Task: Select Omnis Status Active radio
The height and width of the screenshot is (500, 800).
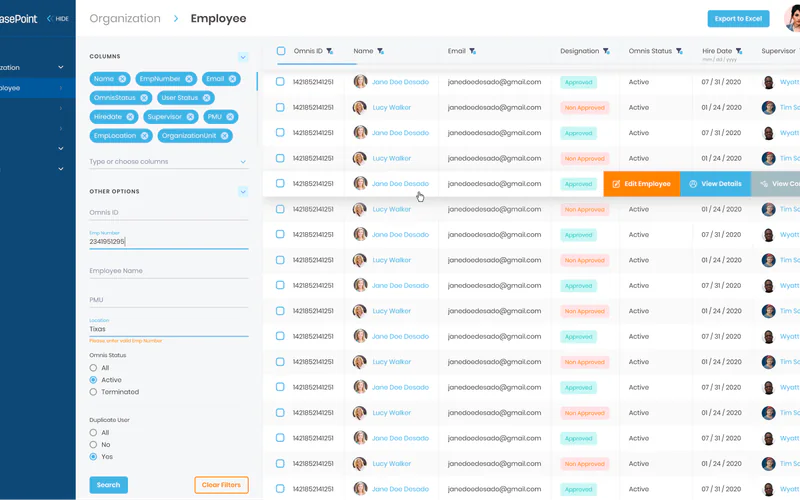Action: coord(93,380)
